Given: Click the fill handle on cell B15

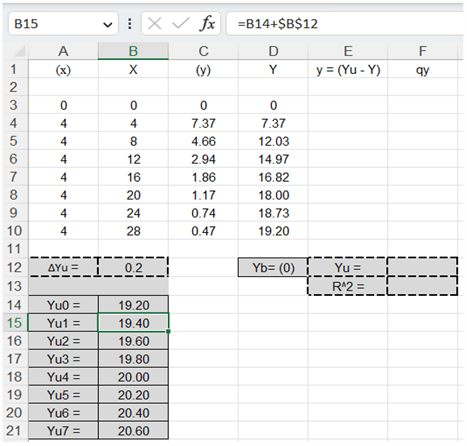Looking at the screenshot, I should pyautogui.click(x=168, y=331).
